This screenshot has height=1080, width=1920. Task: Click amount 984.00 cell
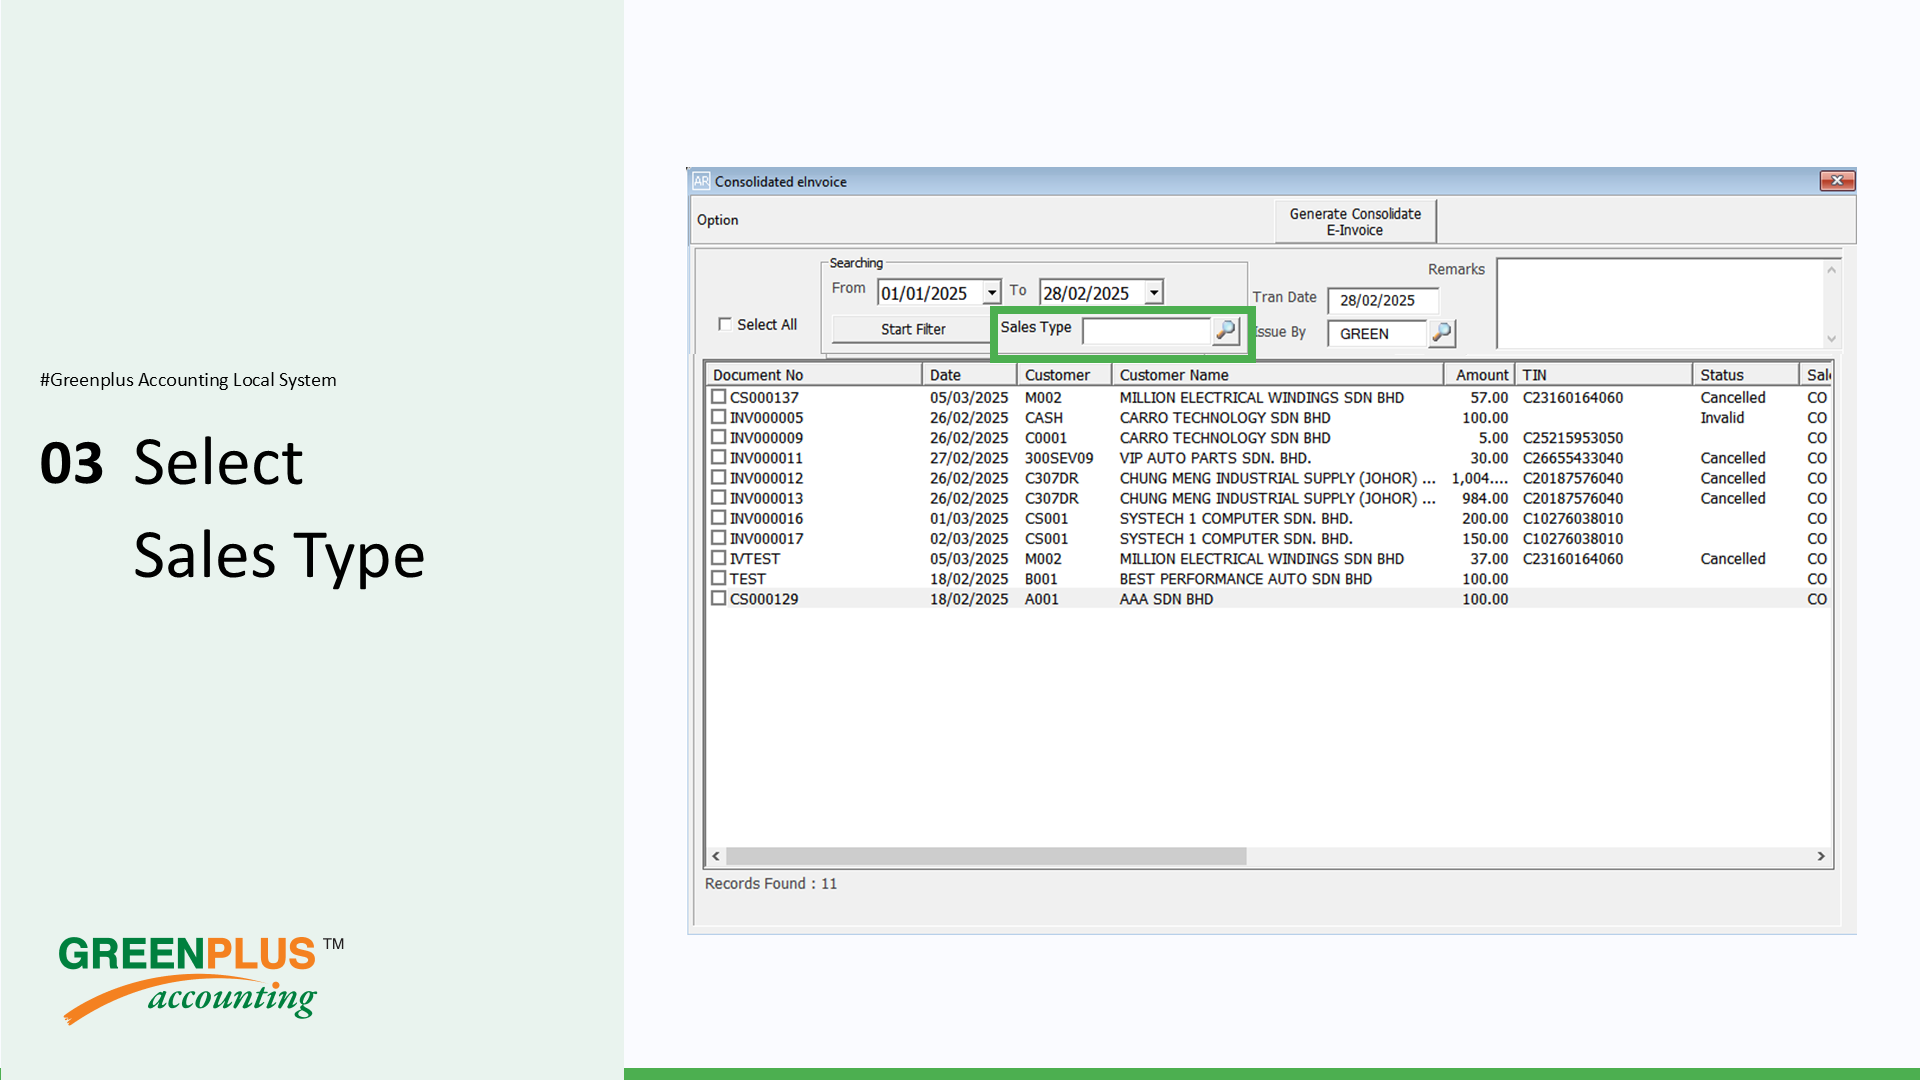[1485, 498]
